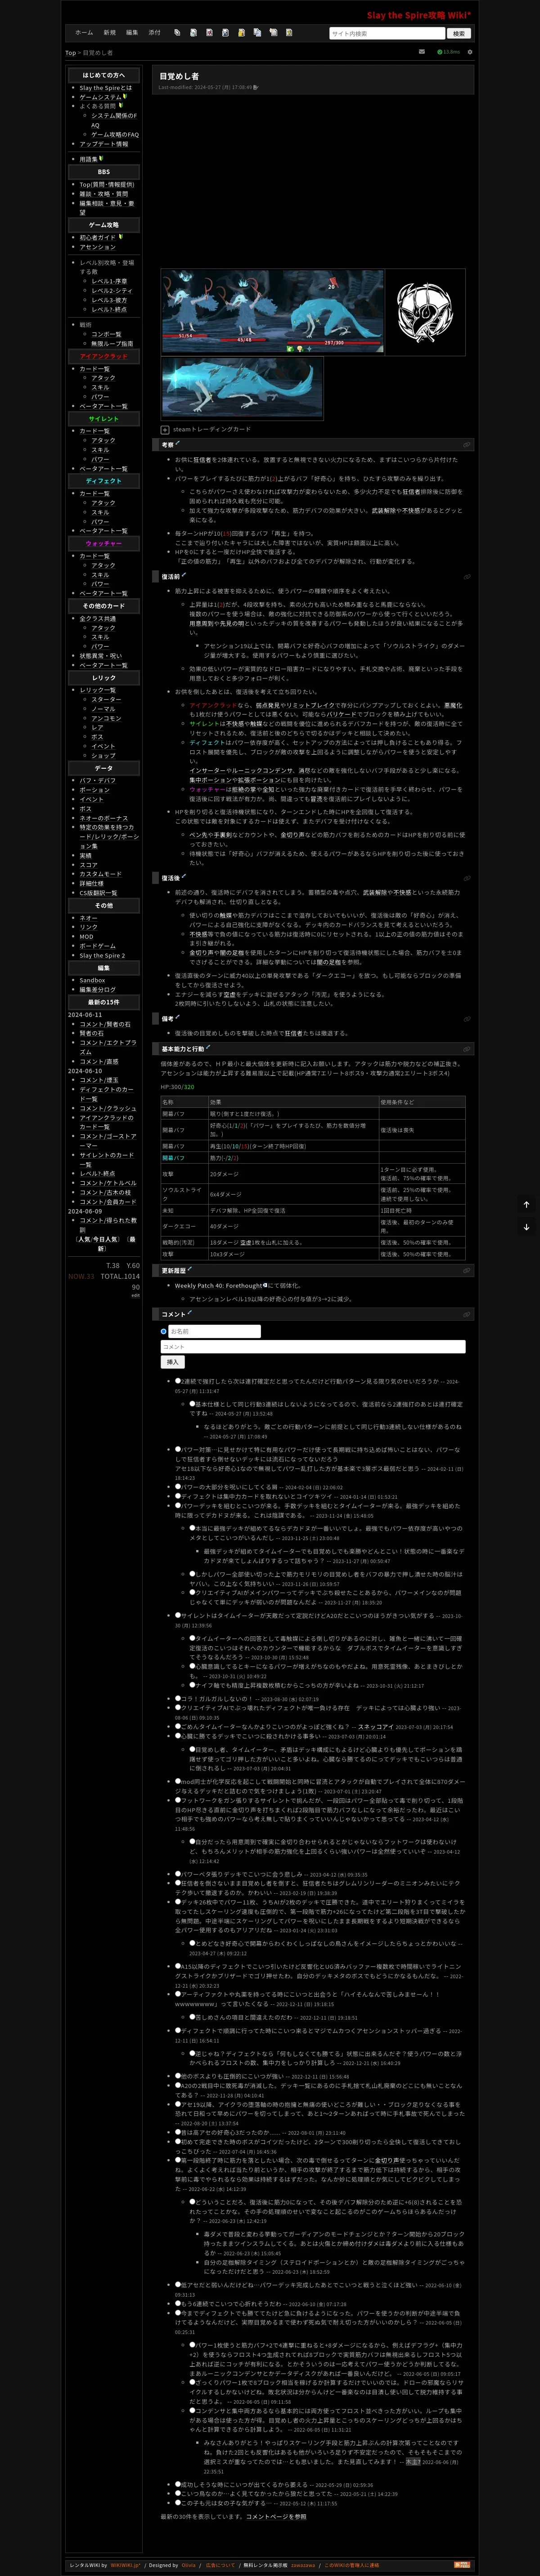Click the first page-tool icon right of 添付
The height and width of the screenshot is (2576, 540).
178,33
